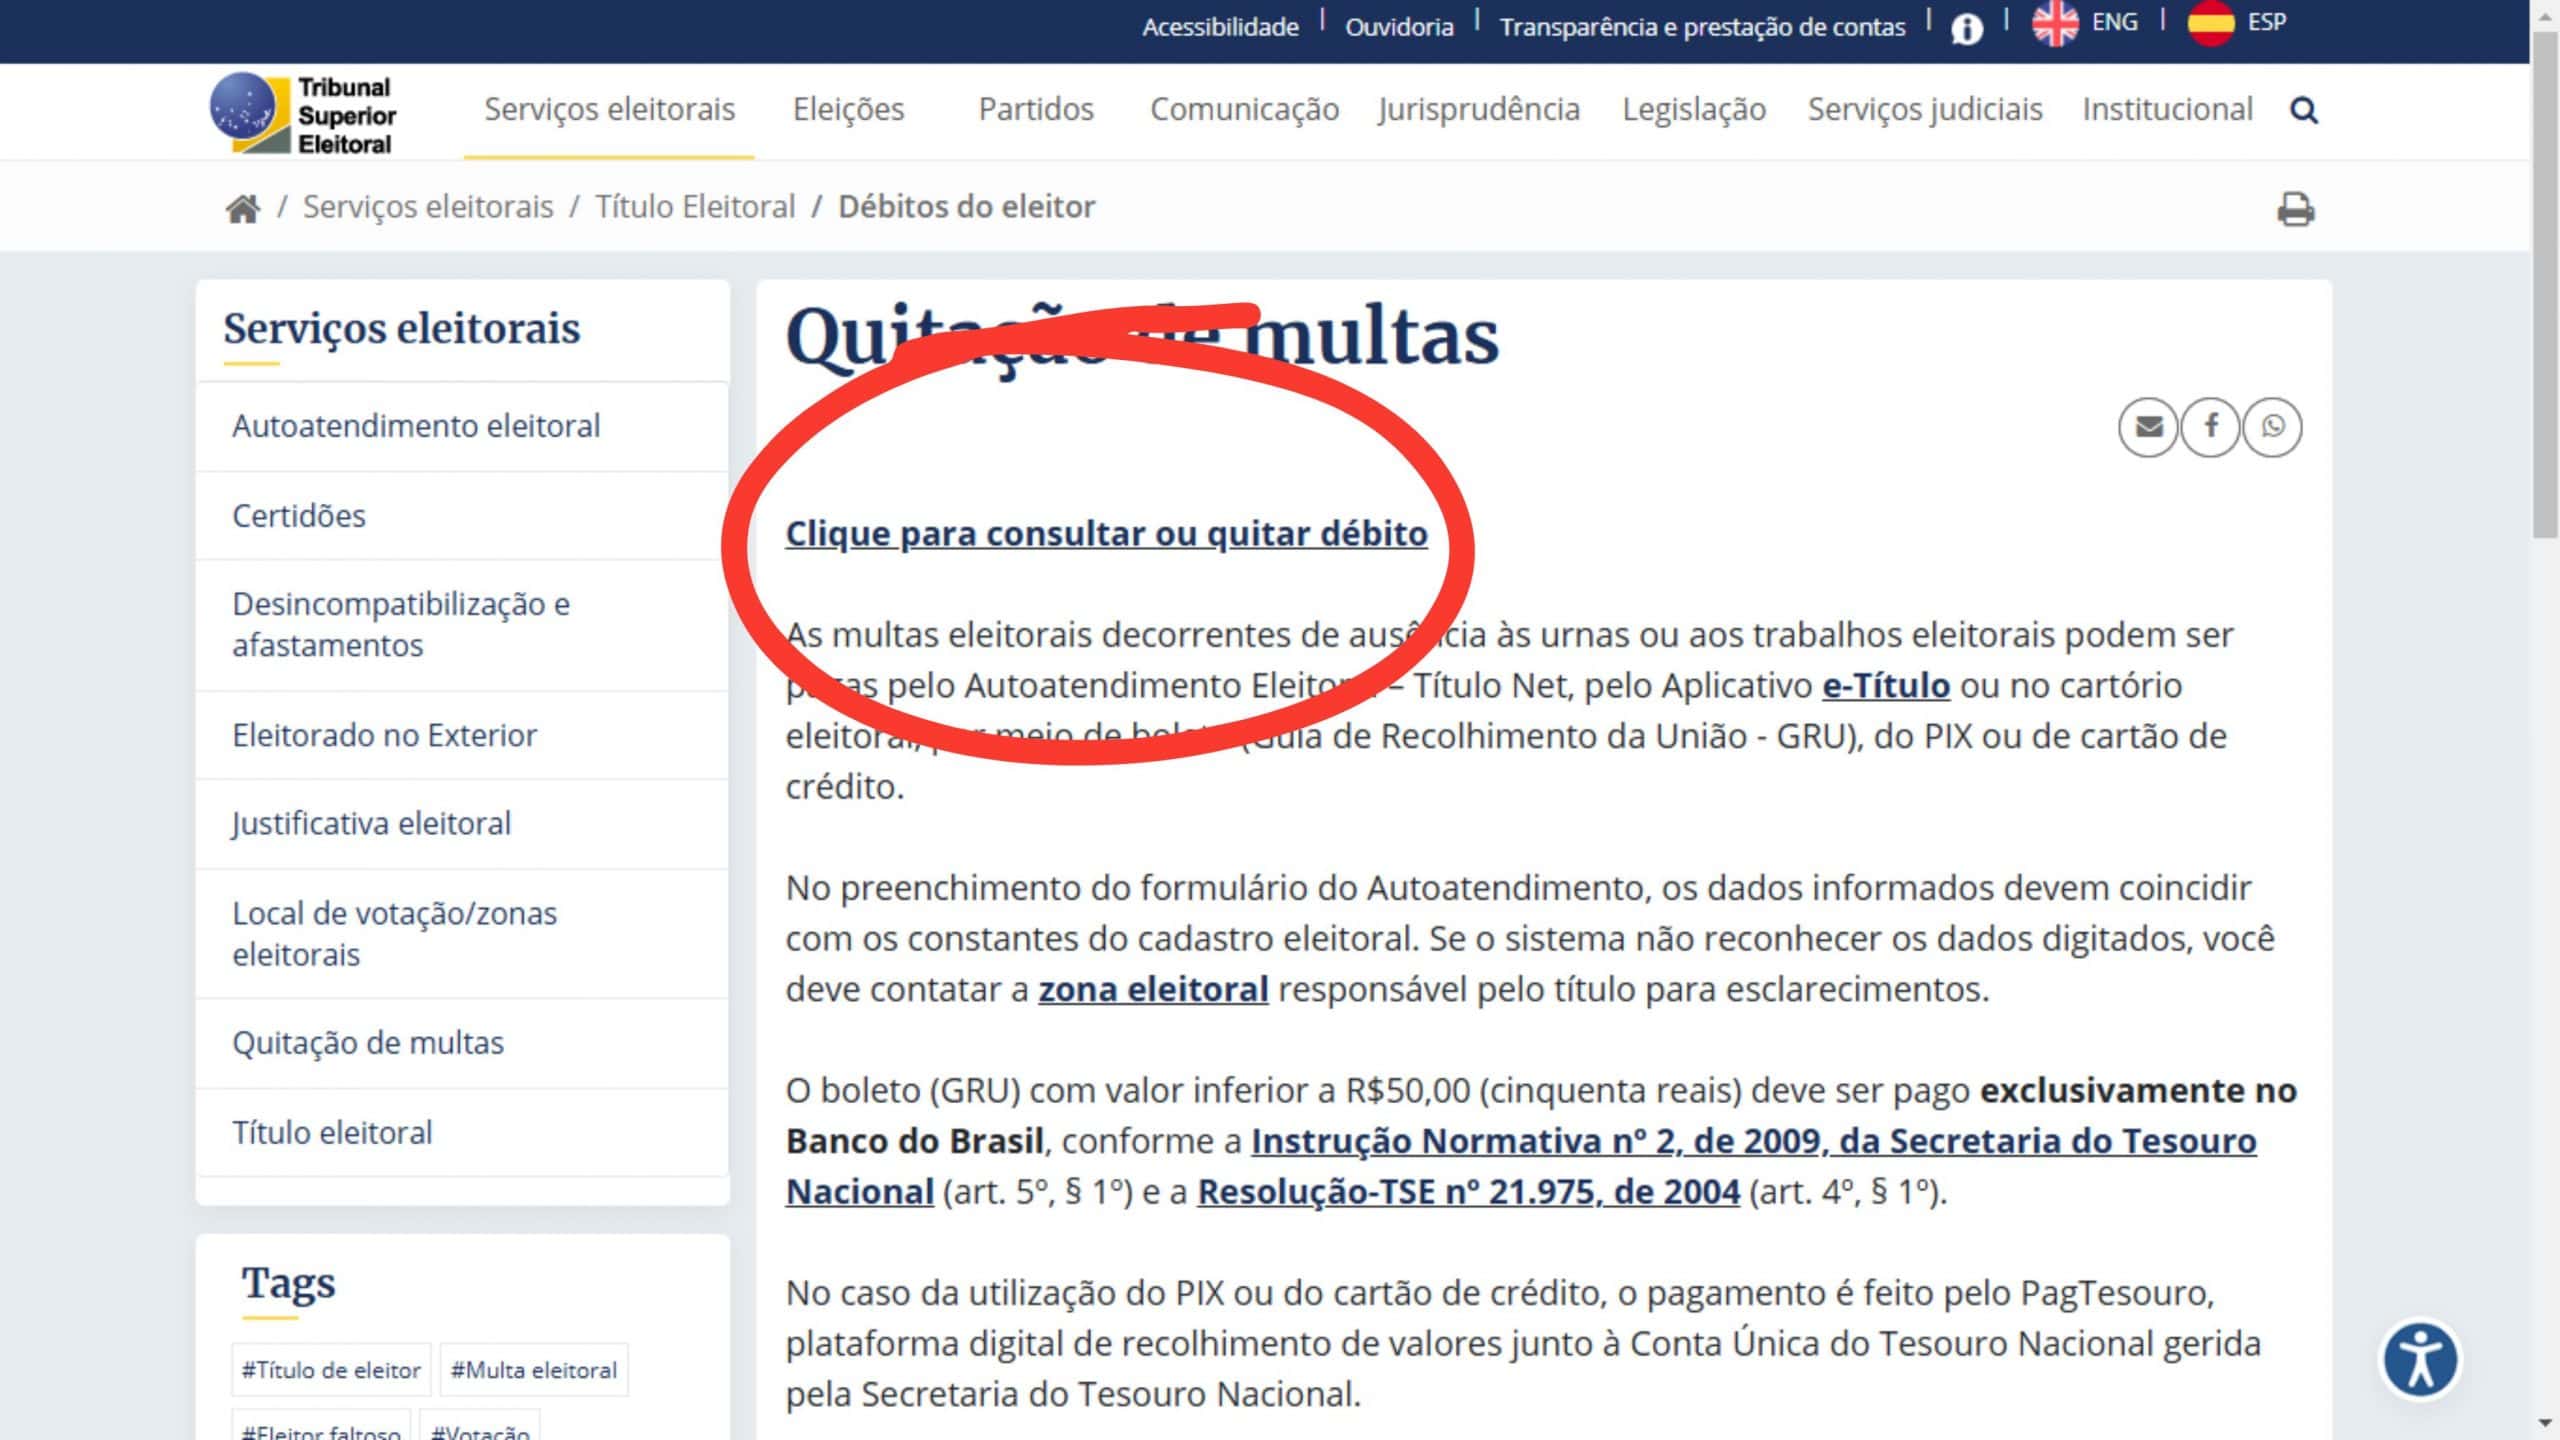The width and height of the screenshot is (2560, 1440).
Task: Open the Eleições navigation menu
Action: coord(848,109)
